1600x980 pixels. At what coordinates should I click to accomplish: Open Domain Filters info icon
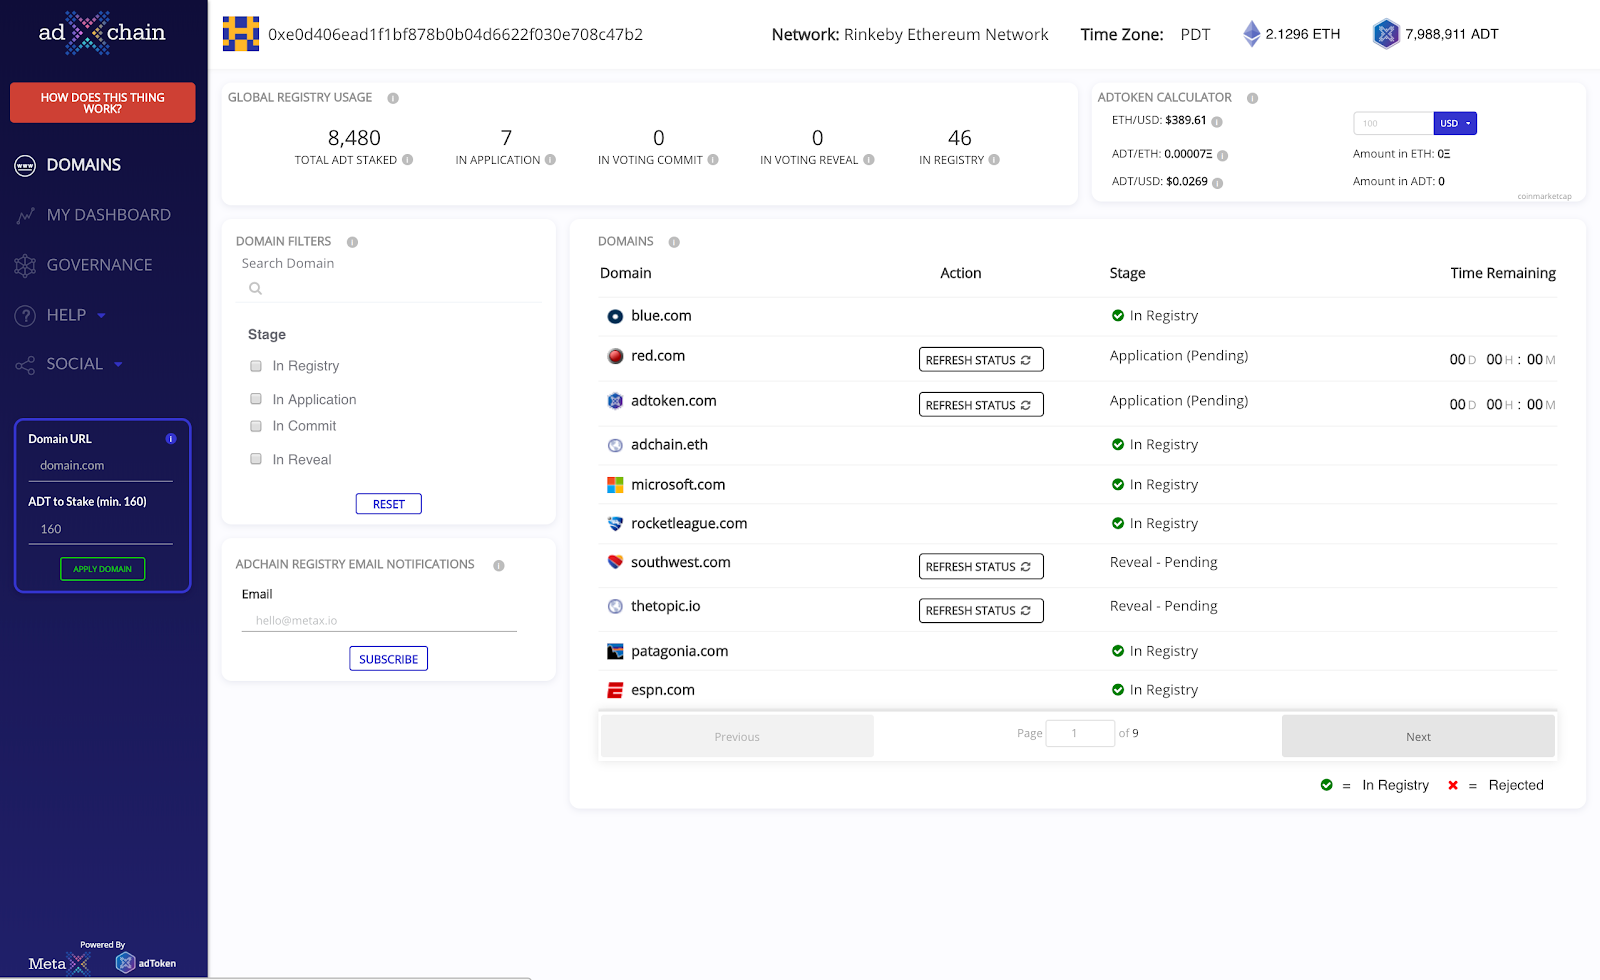pos(352,242)
